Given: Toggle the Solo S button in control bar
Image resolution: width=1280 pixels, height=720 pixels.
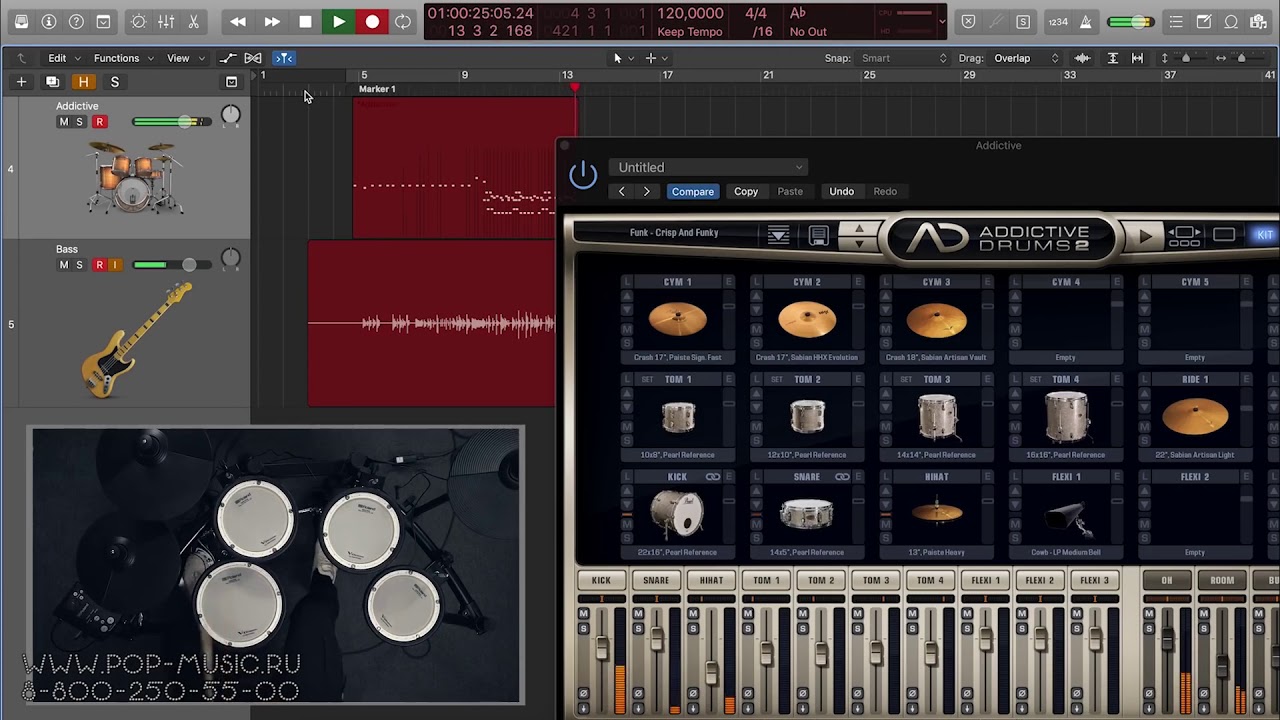Looking at the screenshot, I should [1023, 21].
